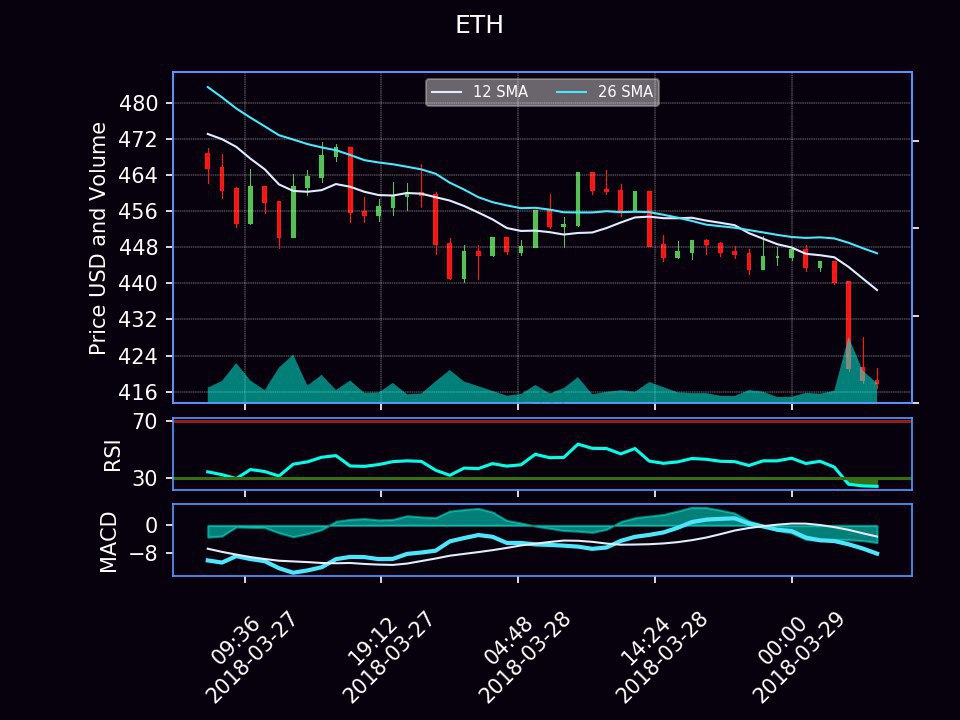
Task: Click the RSI 30 level tick label
Action: point(146,479)
